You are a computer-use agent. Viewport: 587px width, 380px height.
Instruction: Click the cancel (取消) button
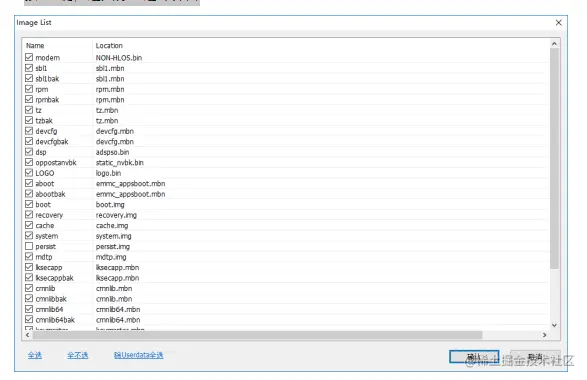535,357
